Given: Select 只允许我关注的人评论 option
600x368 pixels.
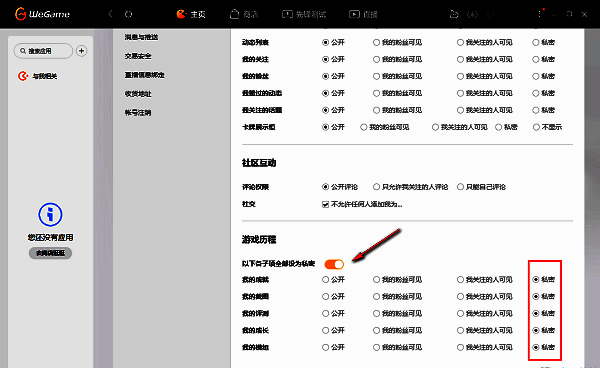Looking at the screenshot, I should (377, 187).
